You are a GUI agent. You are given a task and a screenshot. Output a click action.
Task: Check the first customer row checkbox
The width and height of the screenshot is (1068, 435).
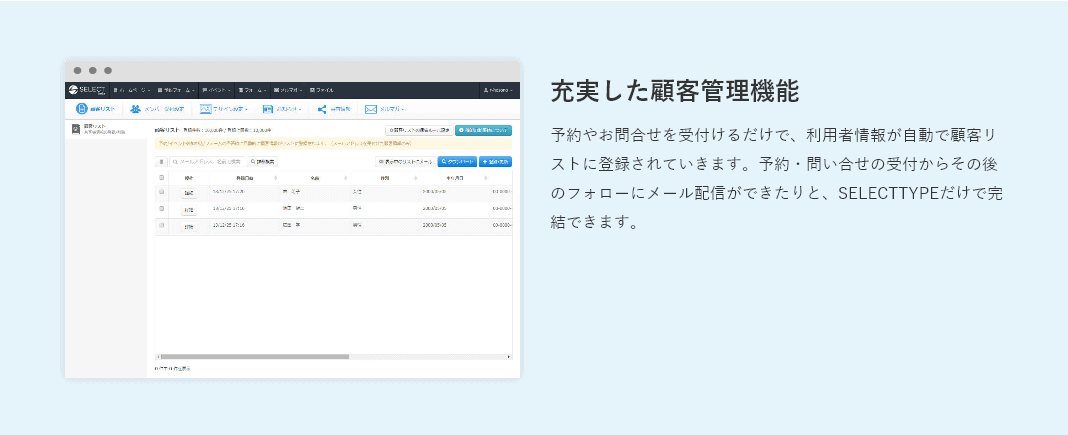tap(161, 192)
